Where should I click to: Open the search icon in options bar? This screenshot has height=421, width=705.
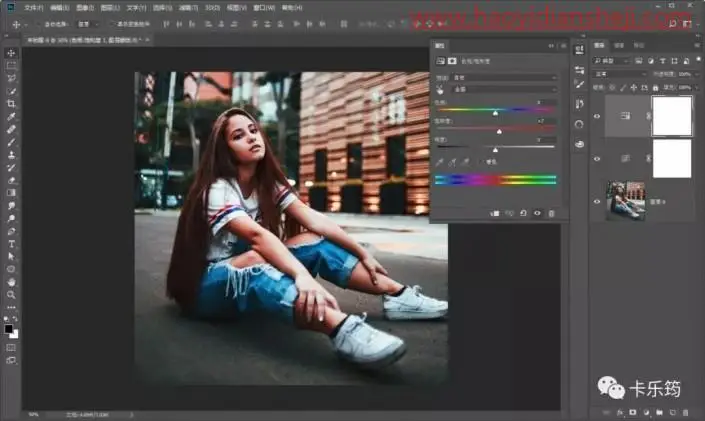(x=673, y=24)
